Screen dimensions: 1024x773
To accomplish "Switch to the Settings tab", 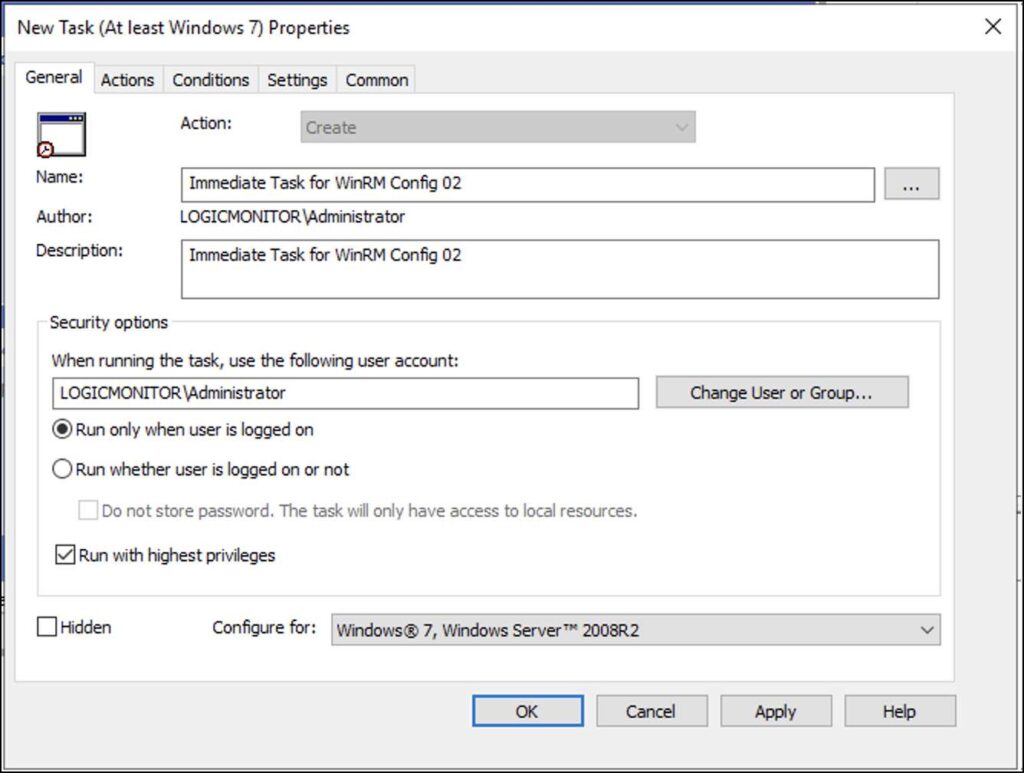I will pyautogui.click(x=297, y=79).
